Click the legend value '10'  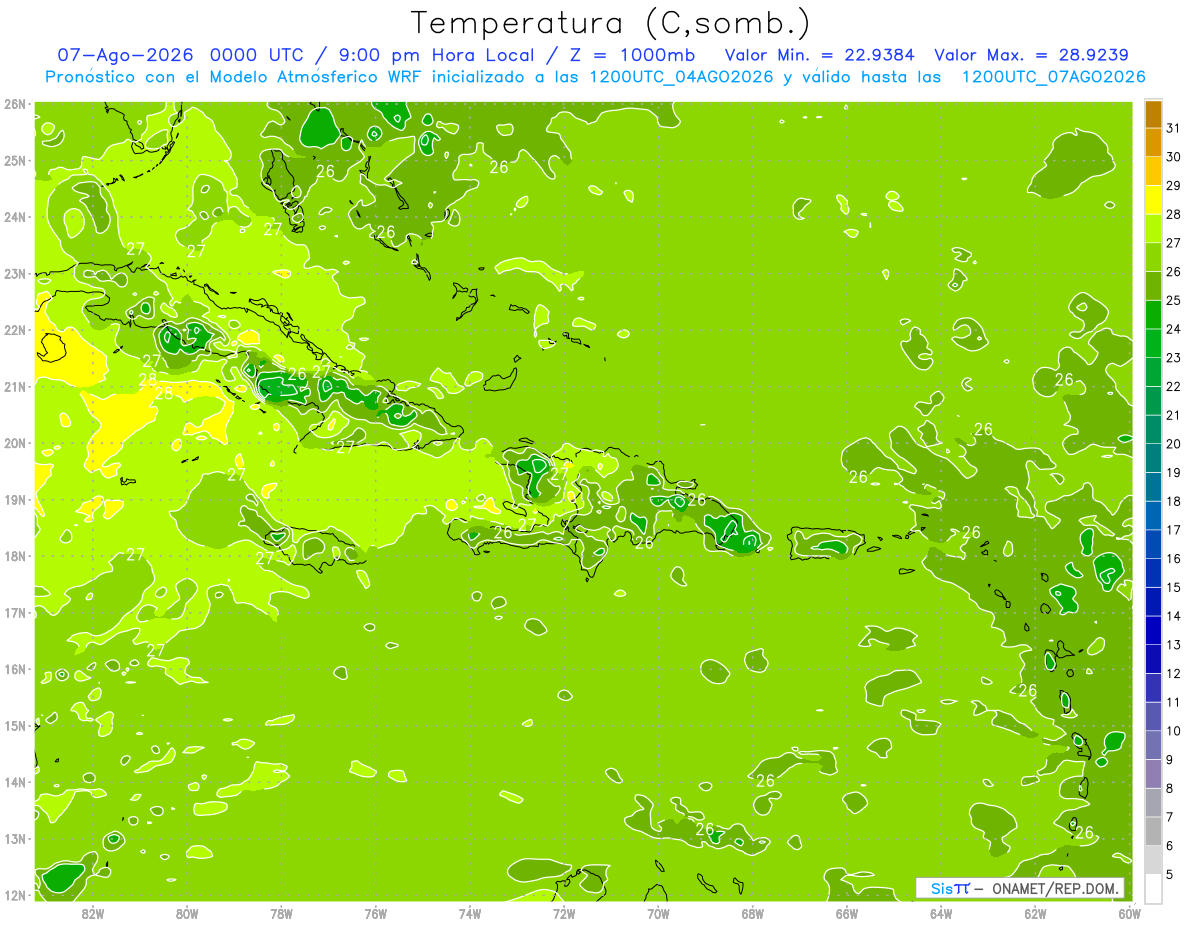coord(1173,731)
